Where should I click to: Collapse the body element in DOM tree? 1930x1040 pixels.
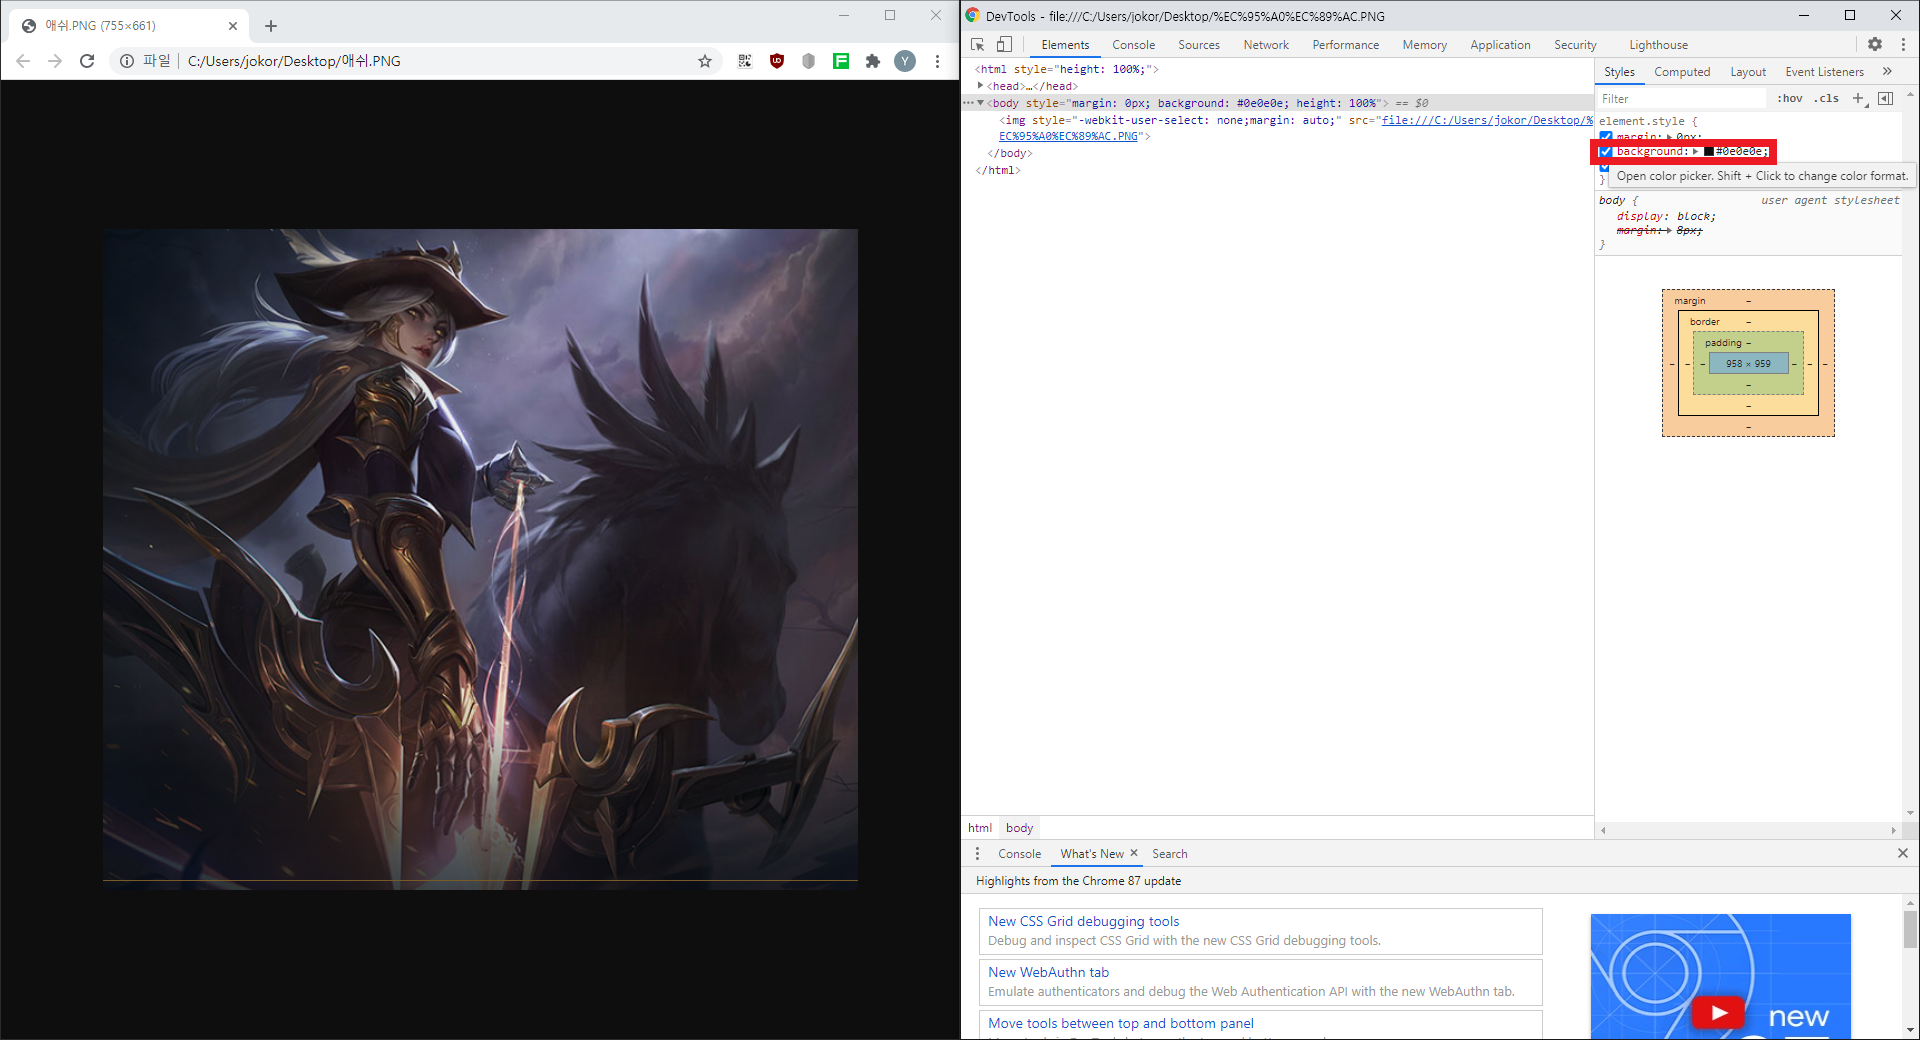click(x=981, y=103)
